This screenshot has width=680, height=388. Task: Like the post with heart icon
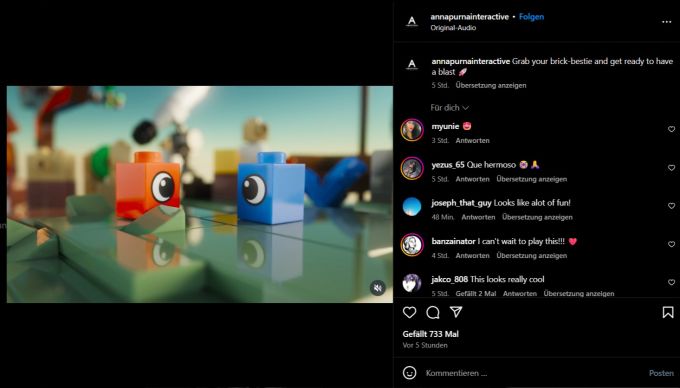[409, 312]
